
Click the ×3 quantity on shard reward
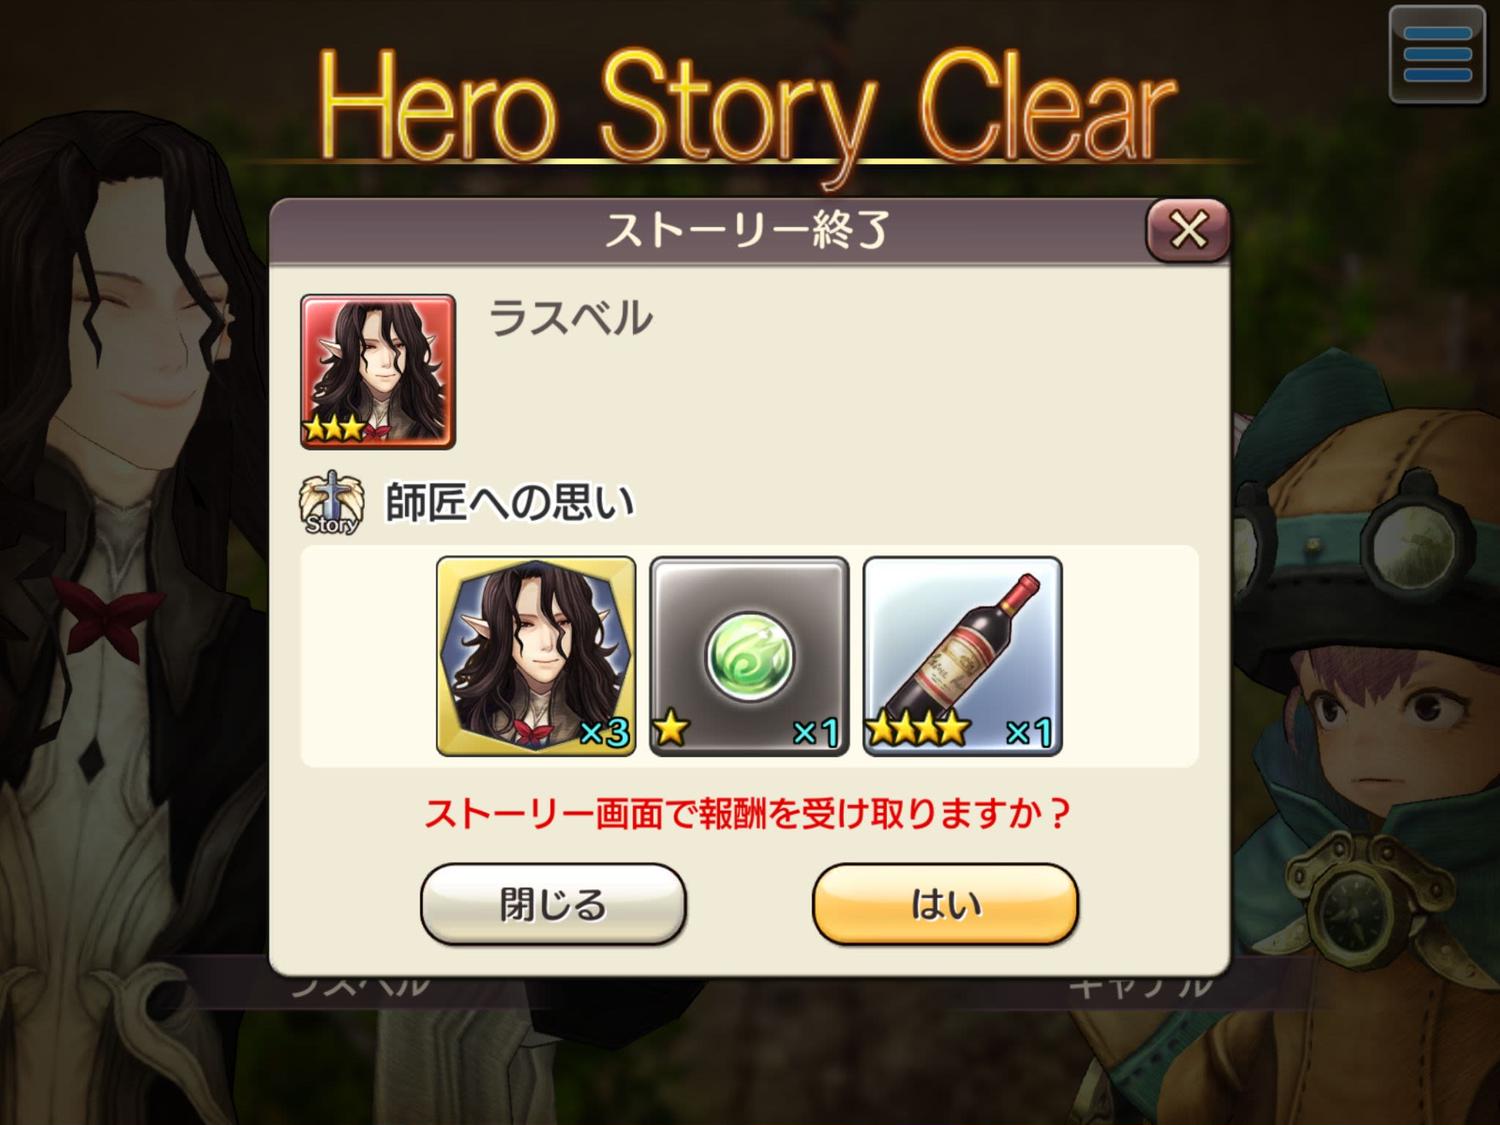point(605,732)
